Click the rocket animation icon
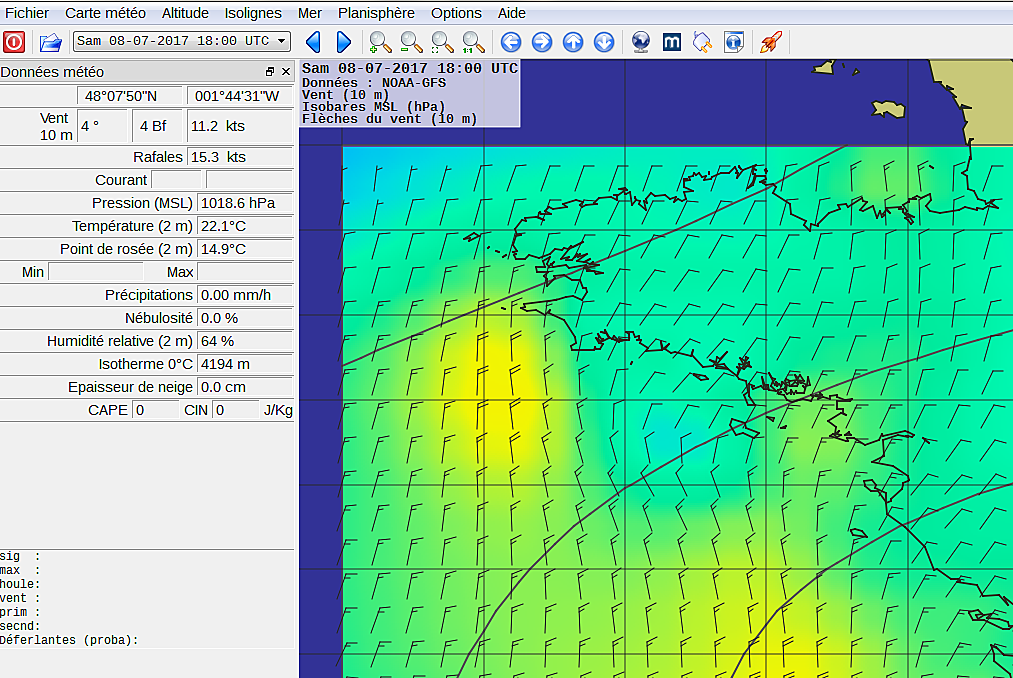 click(771, 43)
